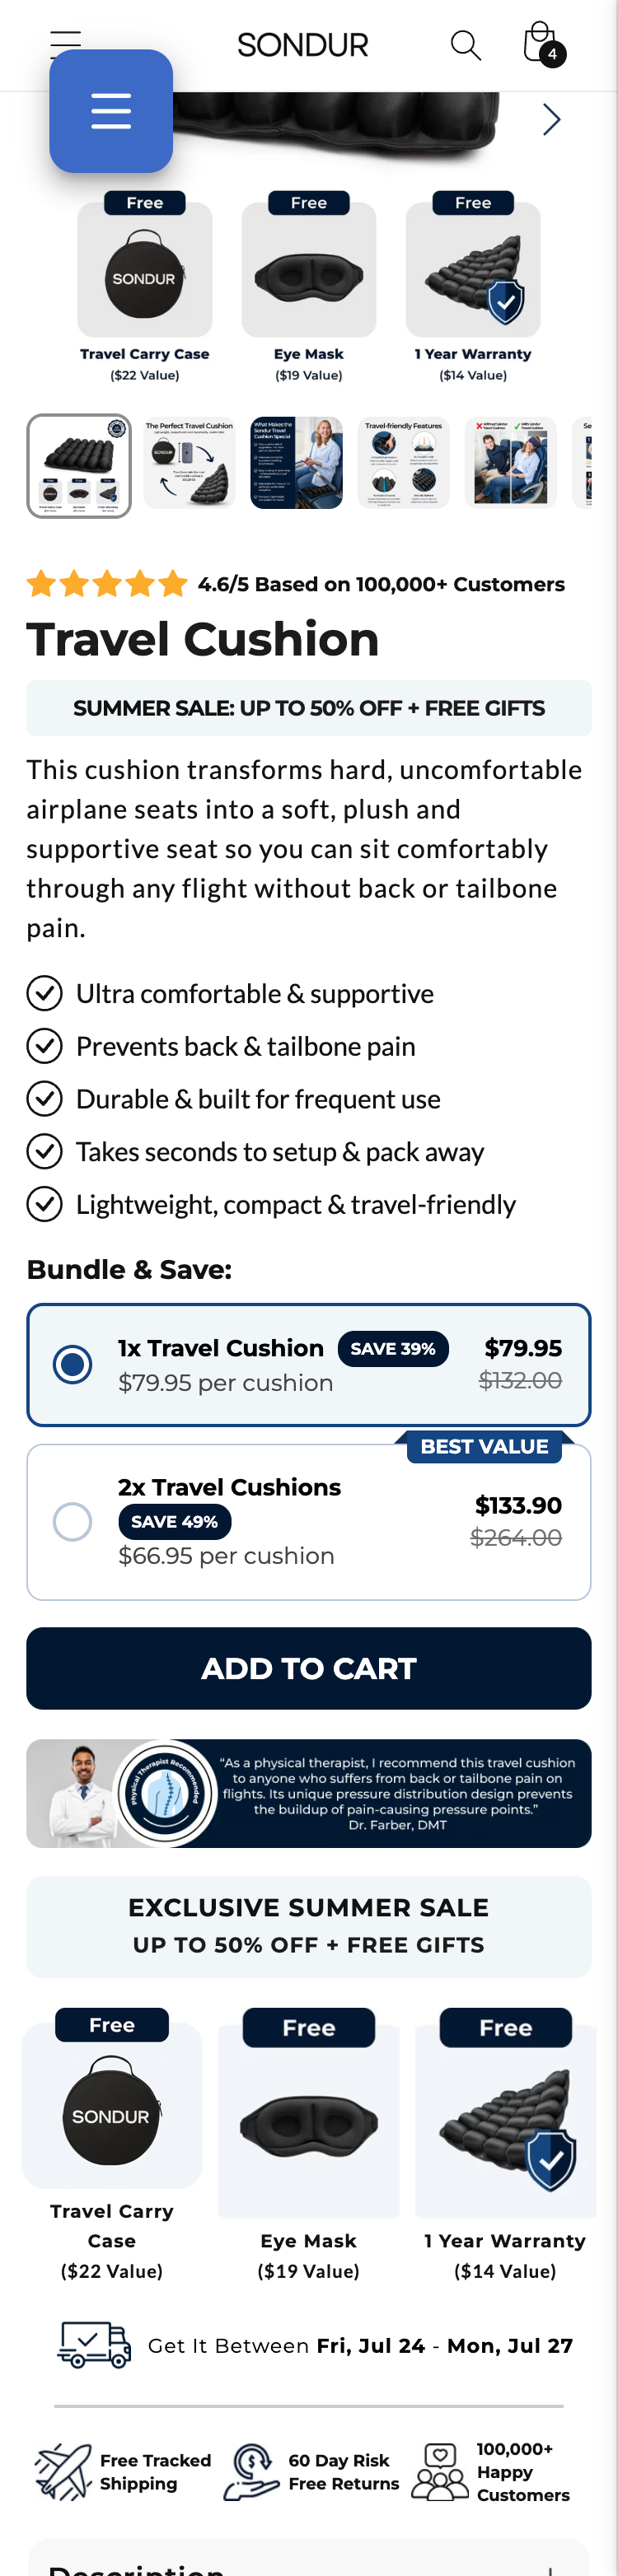Click the SONDUR logo in the header

tap(302, 45)
